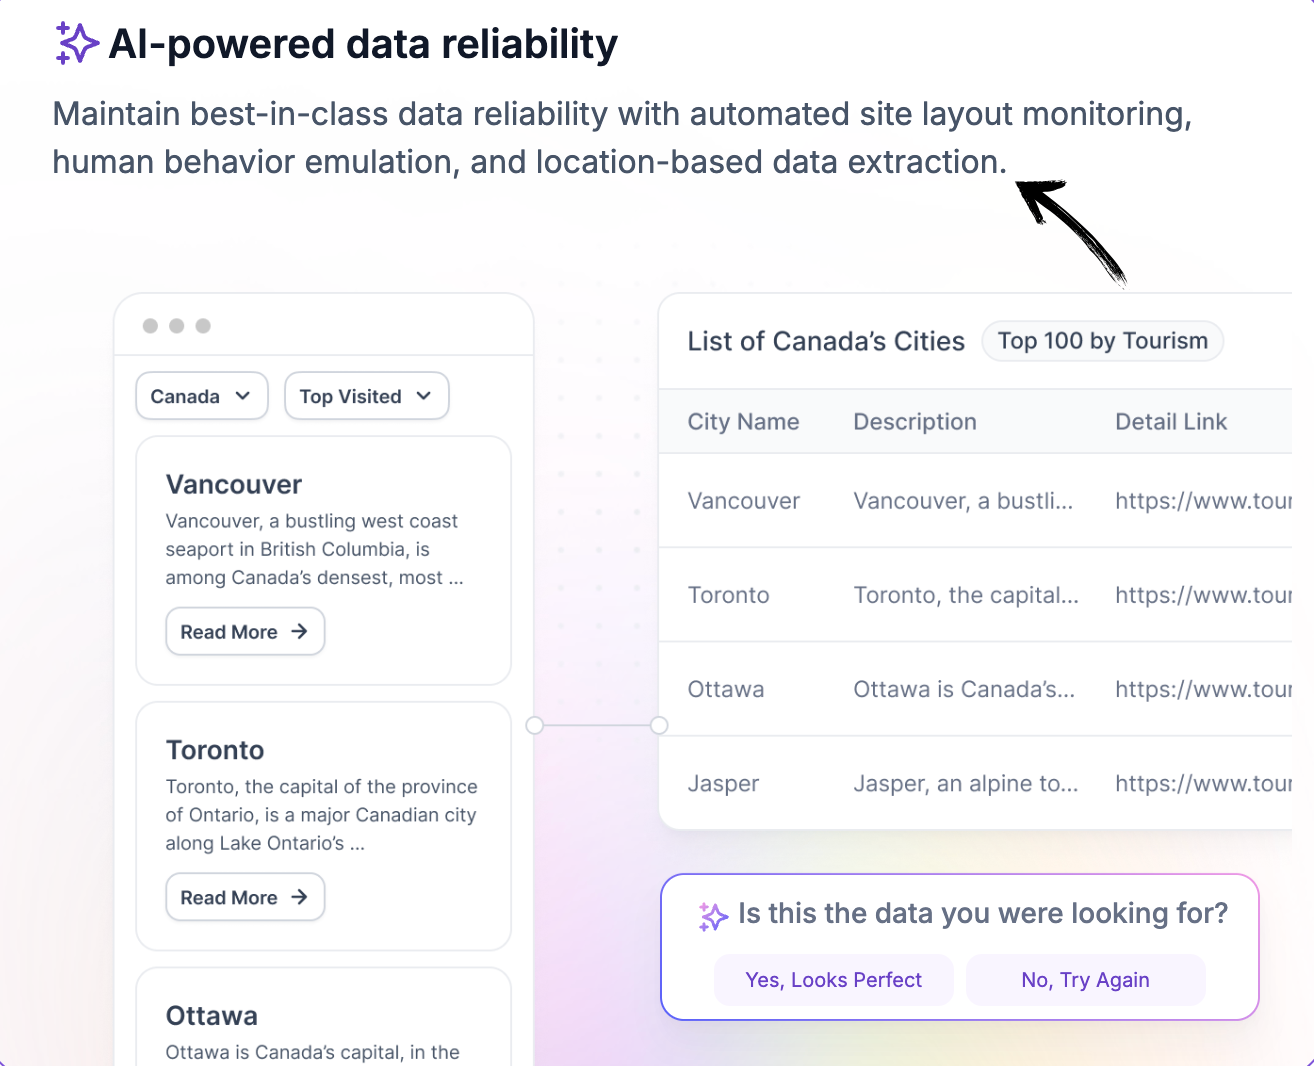Click the arrow icon in Toronto Read More
The height and width of the screenshot is (1066, 1314).
(299, 898)
